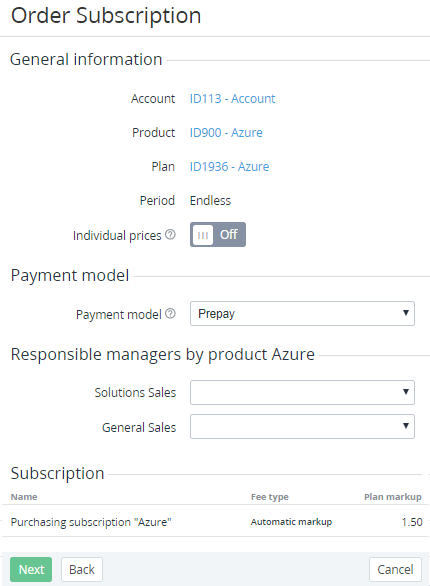Open the ID1936 - Azure plan link
Viewport: 430px width, 586px height.
coord(229,167)
